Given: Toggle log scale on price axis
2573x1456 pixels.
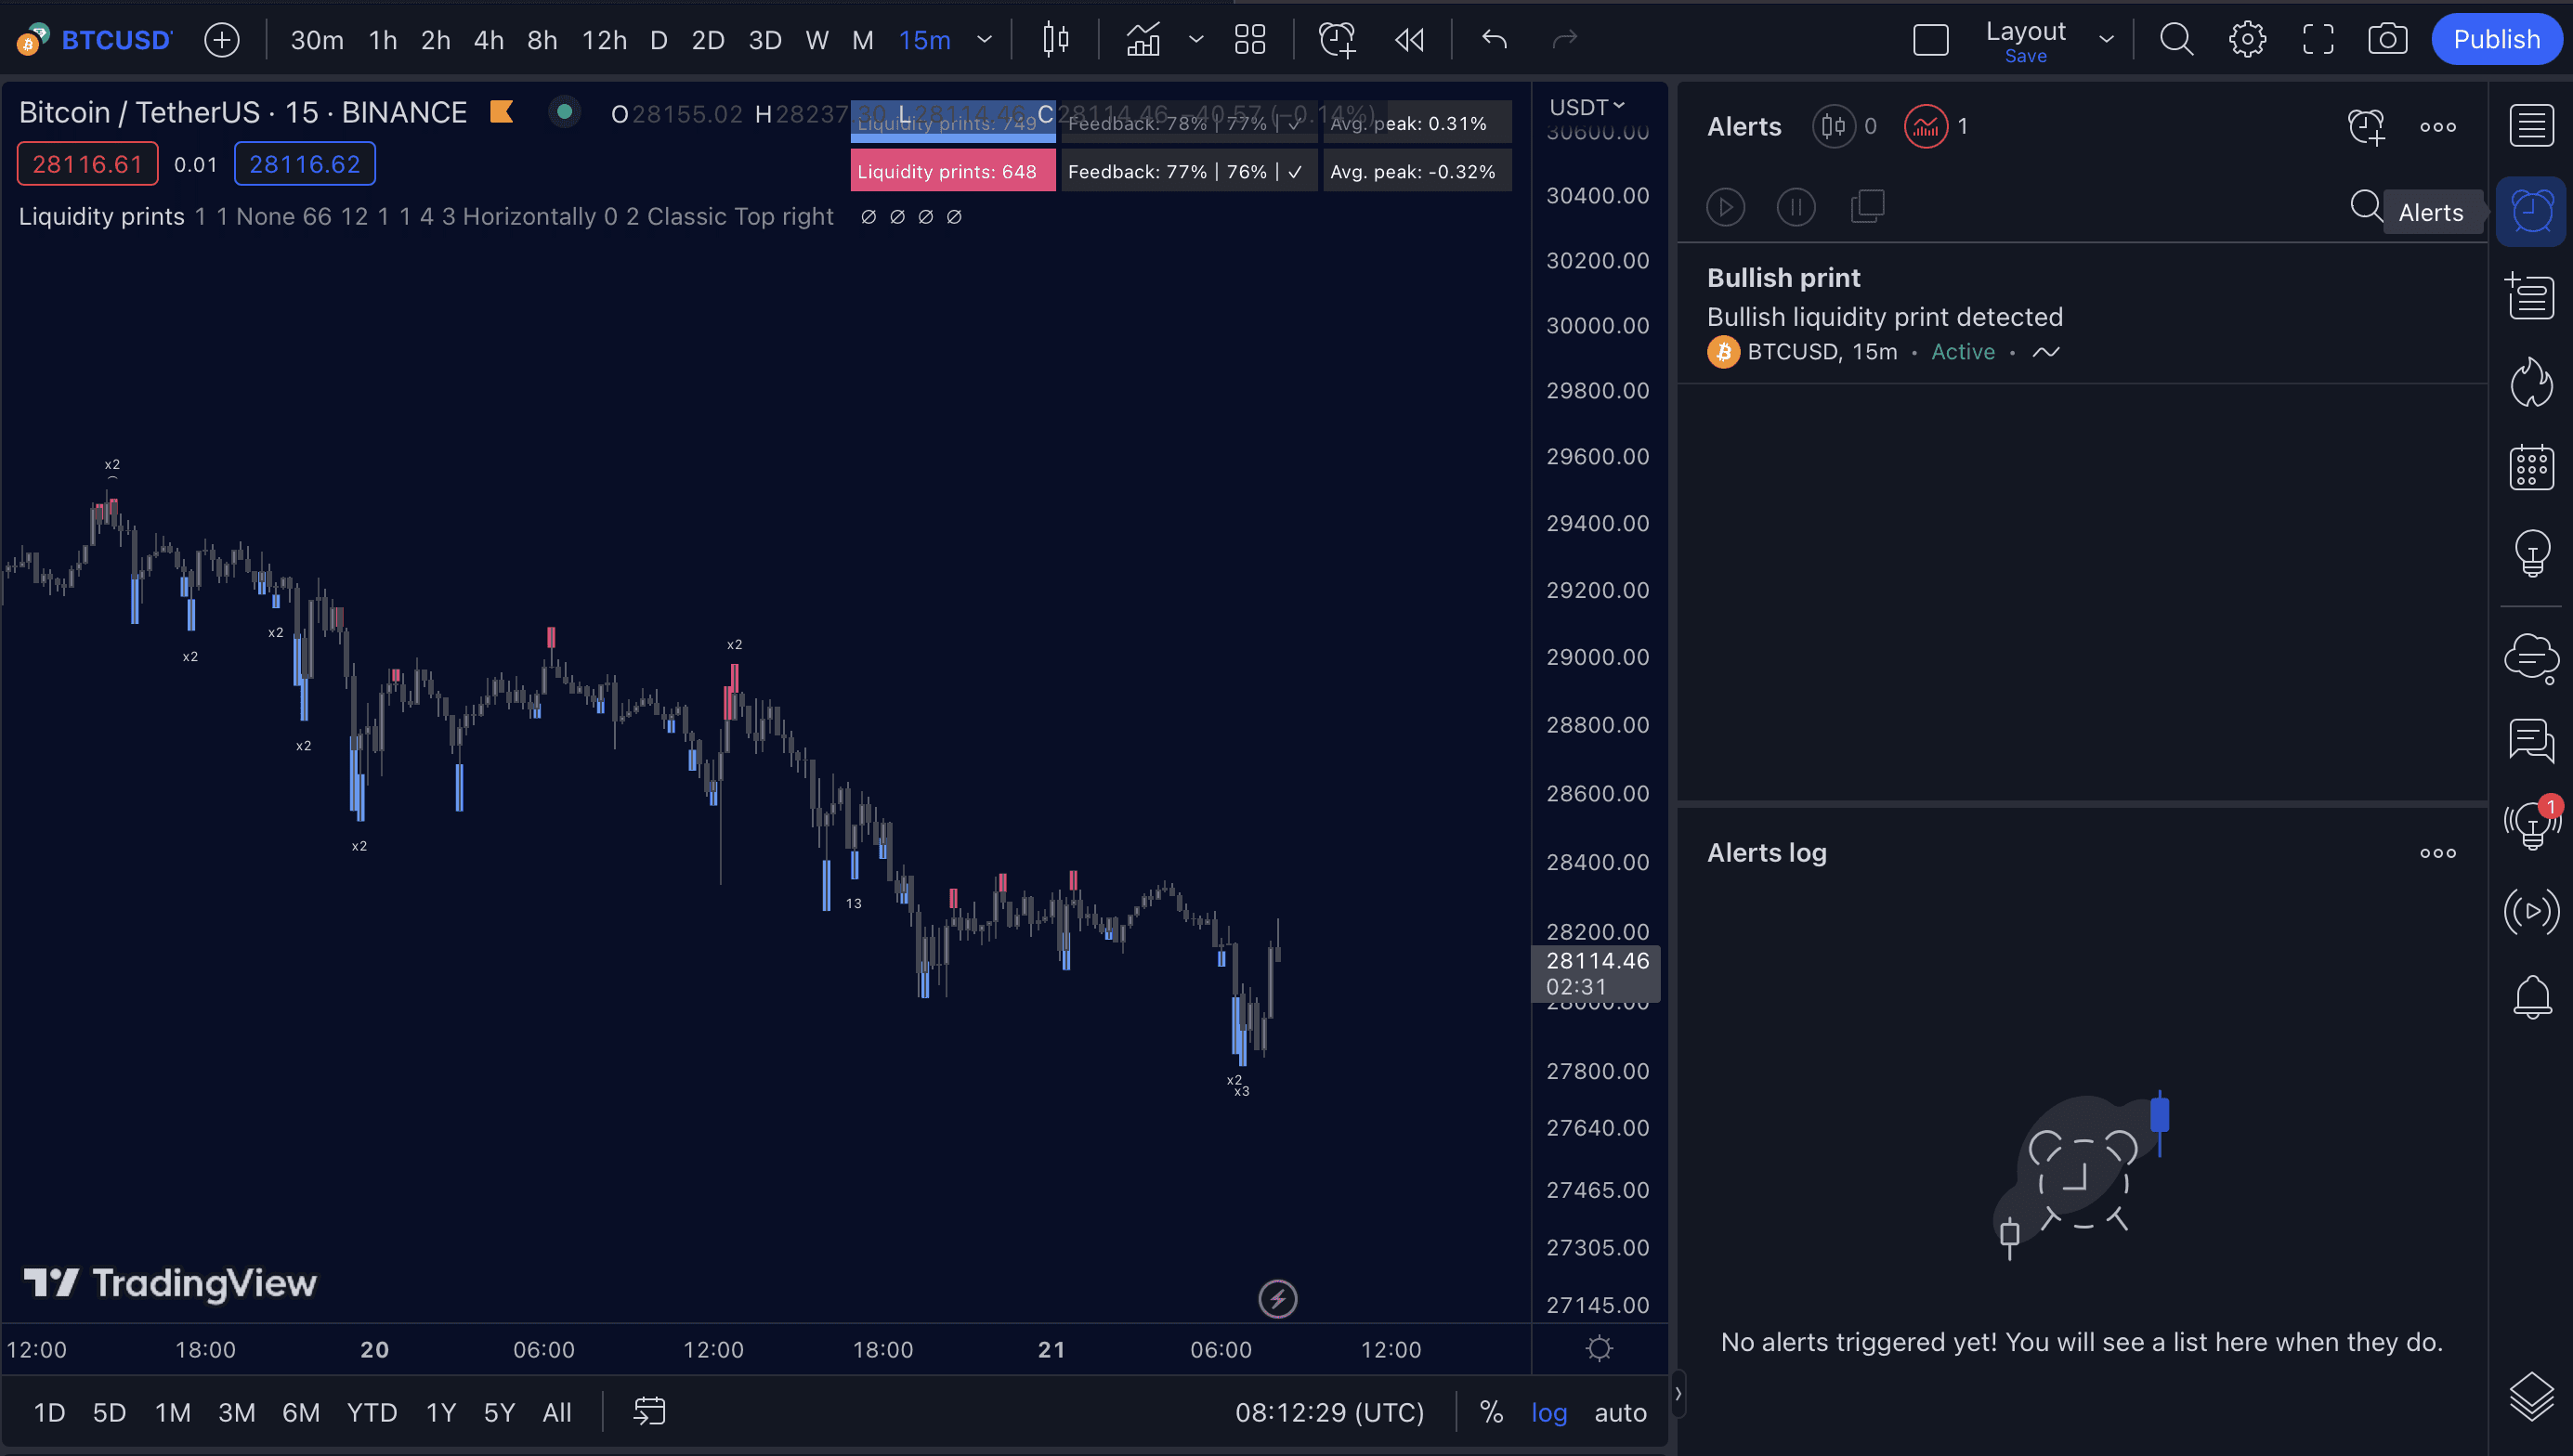Looking at the screenshot, I should coord(1549,1412).
